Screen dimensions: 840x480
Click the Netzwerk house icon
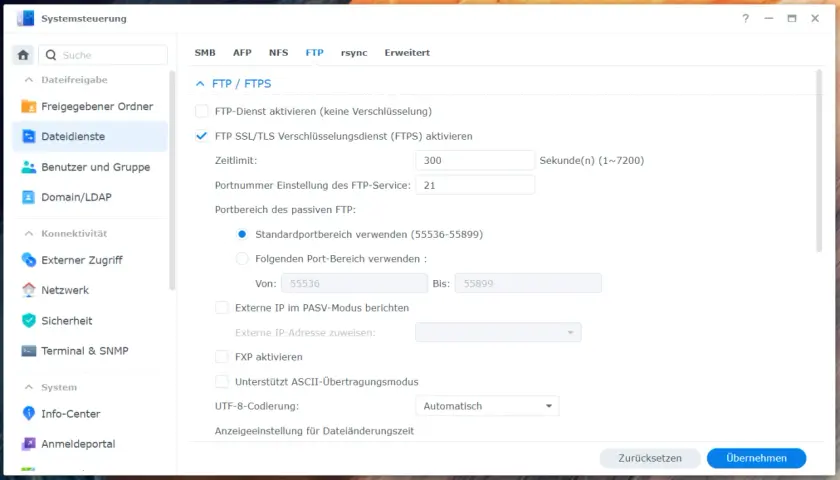[28, 290]
